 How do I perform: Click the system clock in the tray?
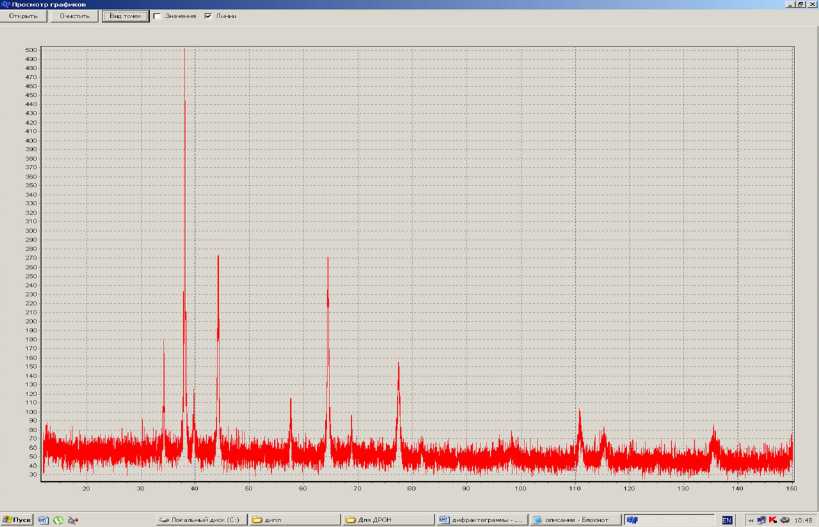pos(803,520)
